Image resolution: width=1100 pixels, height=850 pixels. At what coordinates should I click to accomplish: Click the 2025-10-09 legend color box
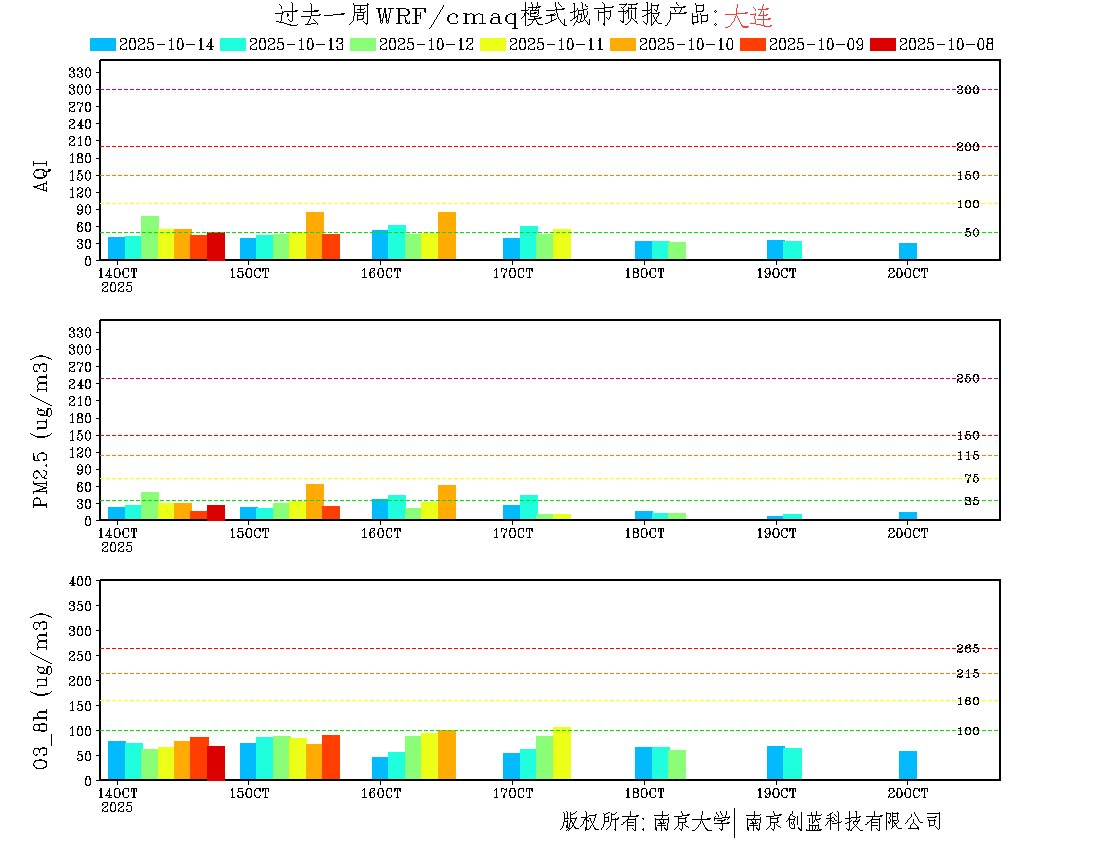[753, 44]
